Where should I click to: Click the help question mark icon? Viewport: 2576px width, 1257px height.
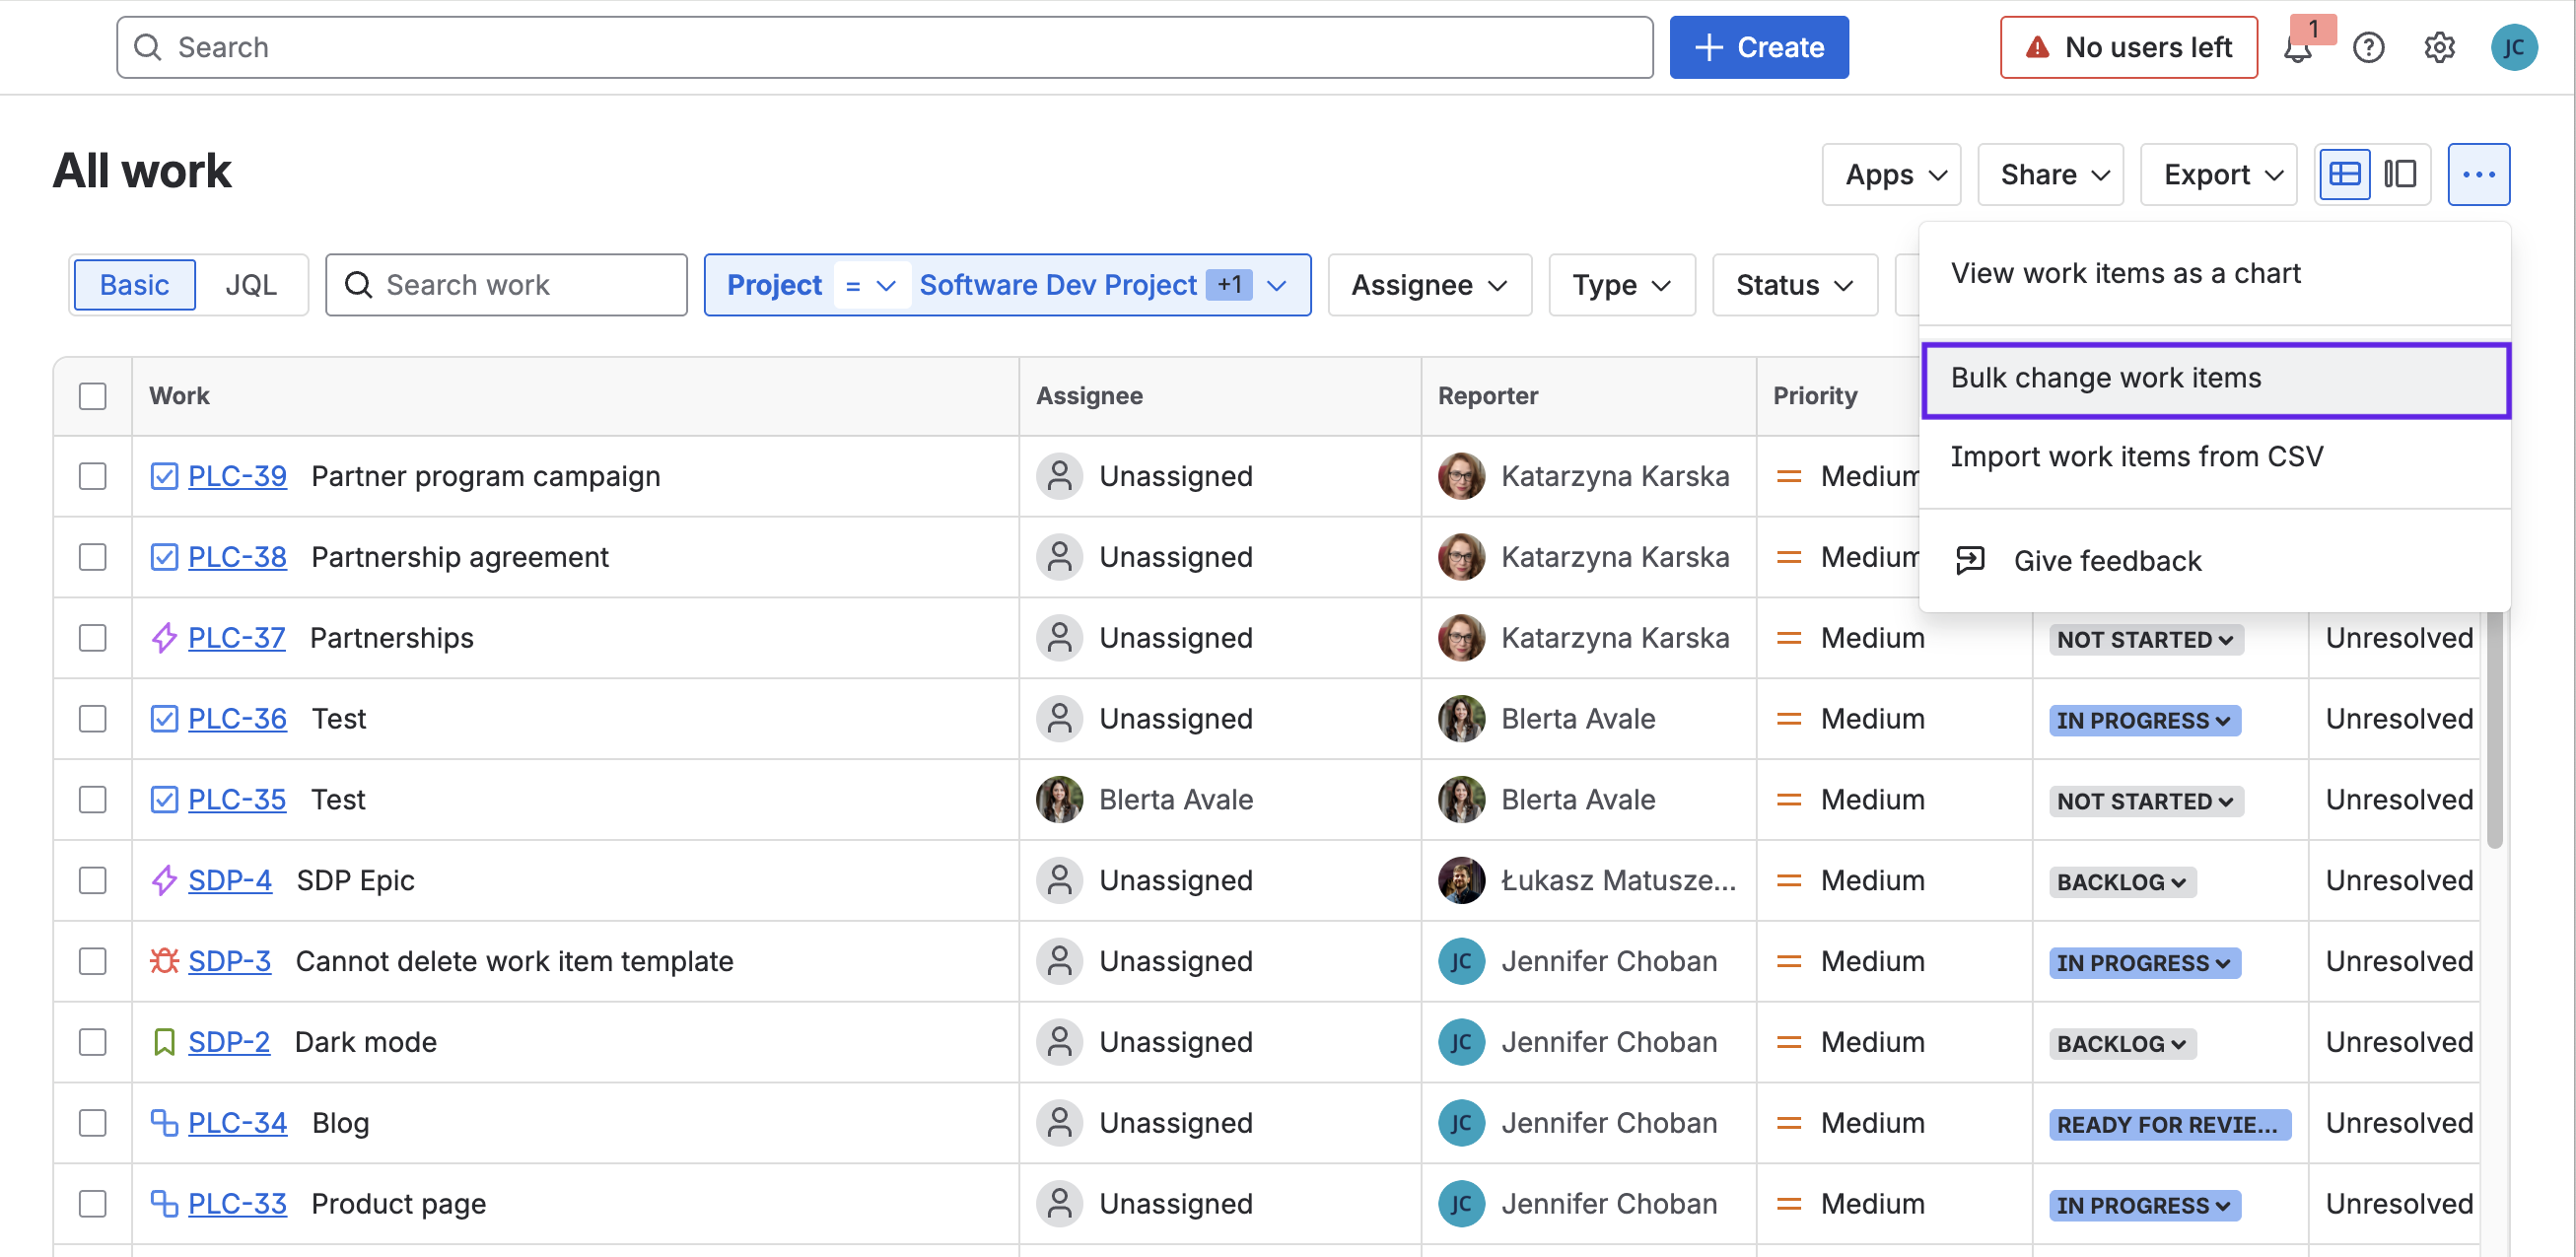[x=2368, y=48]
